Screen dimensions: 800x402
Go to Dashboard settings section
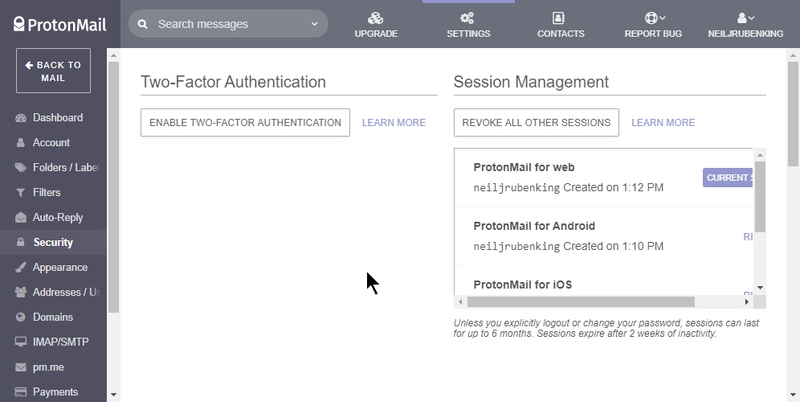(58, 118)
